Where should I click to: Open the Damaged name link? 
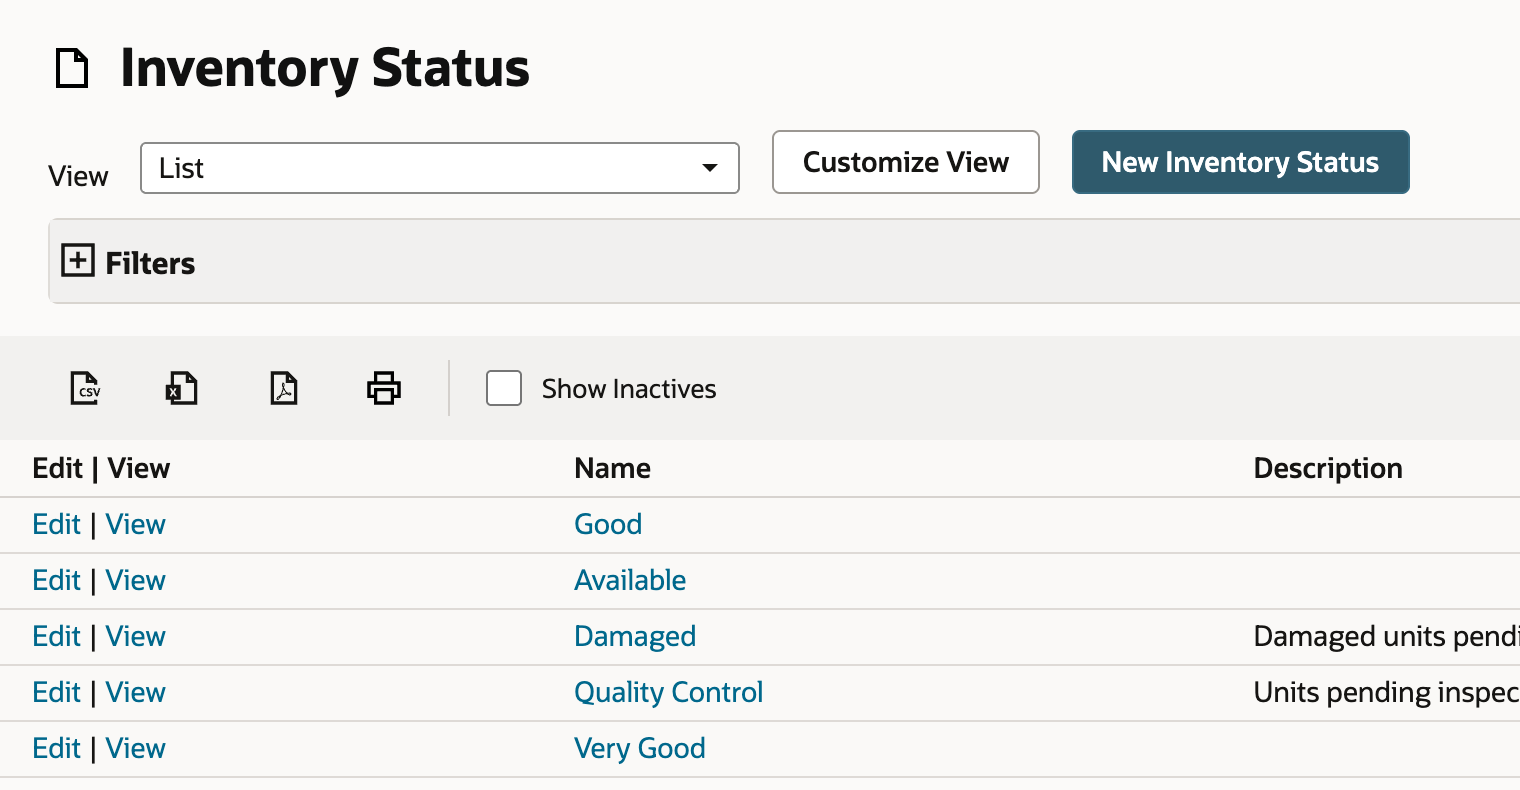click(x=635, y=636)
